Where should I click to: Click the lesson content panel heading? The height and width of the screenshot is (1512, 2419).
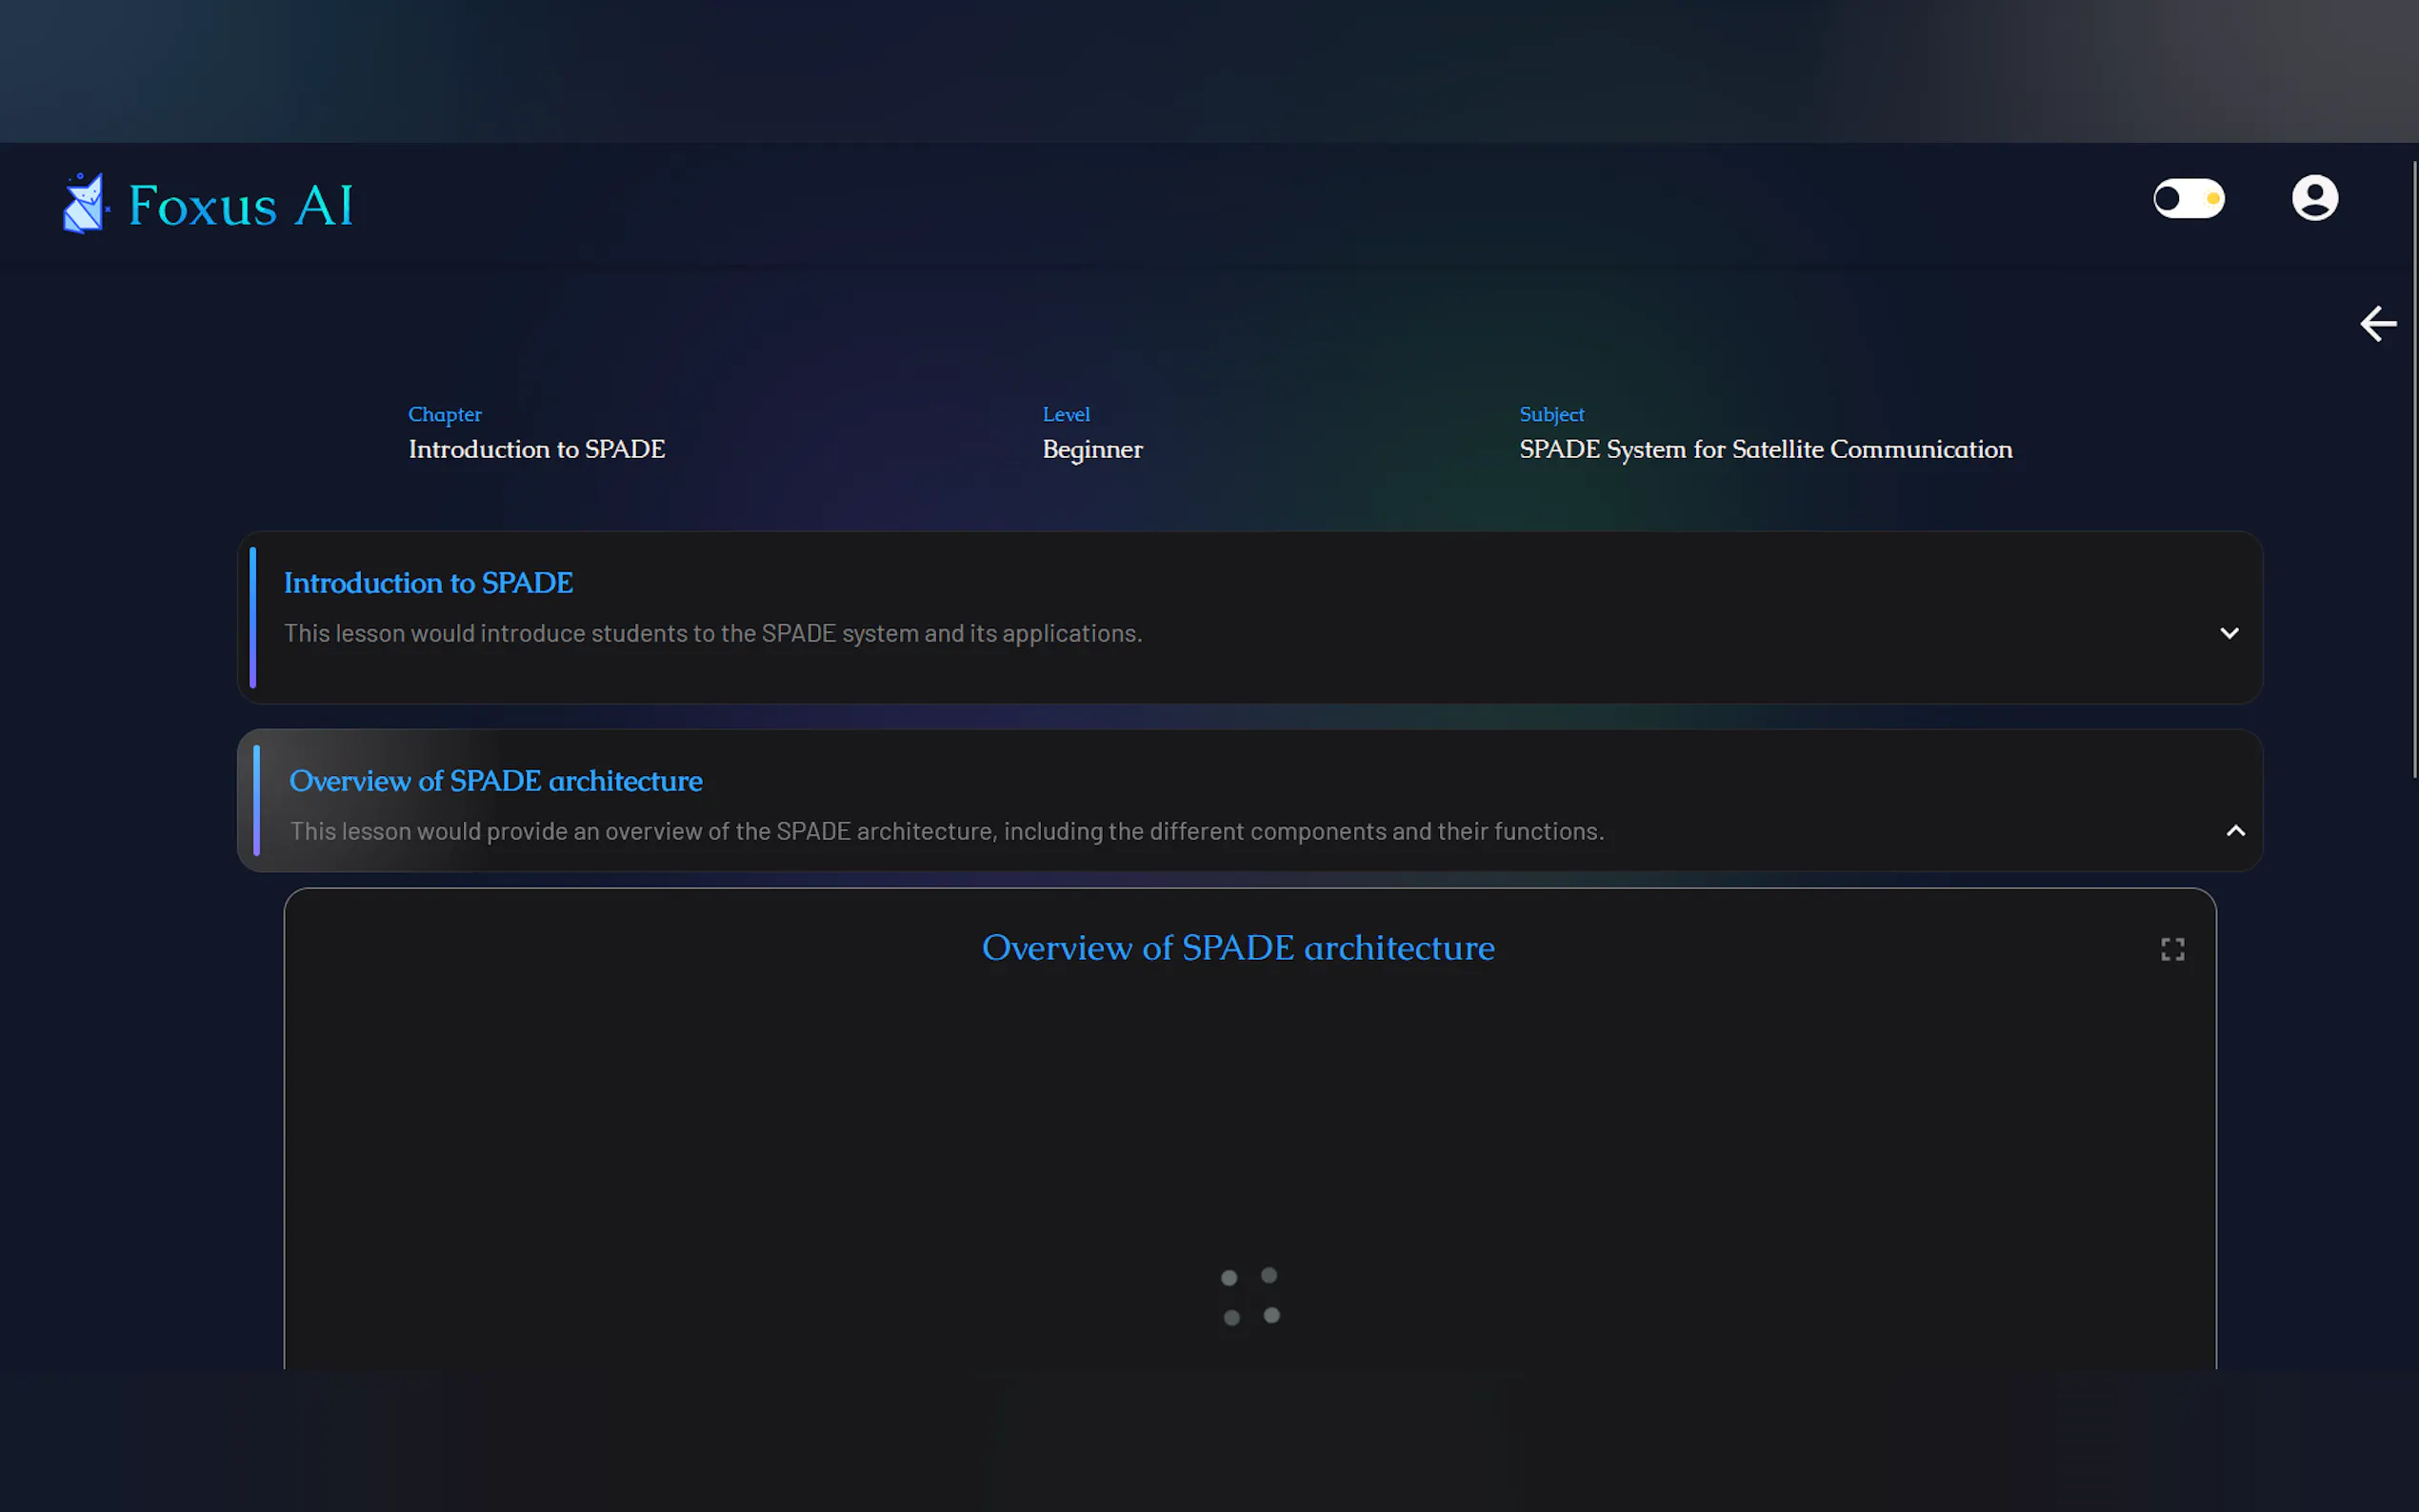[1238, 948]
